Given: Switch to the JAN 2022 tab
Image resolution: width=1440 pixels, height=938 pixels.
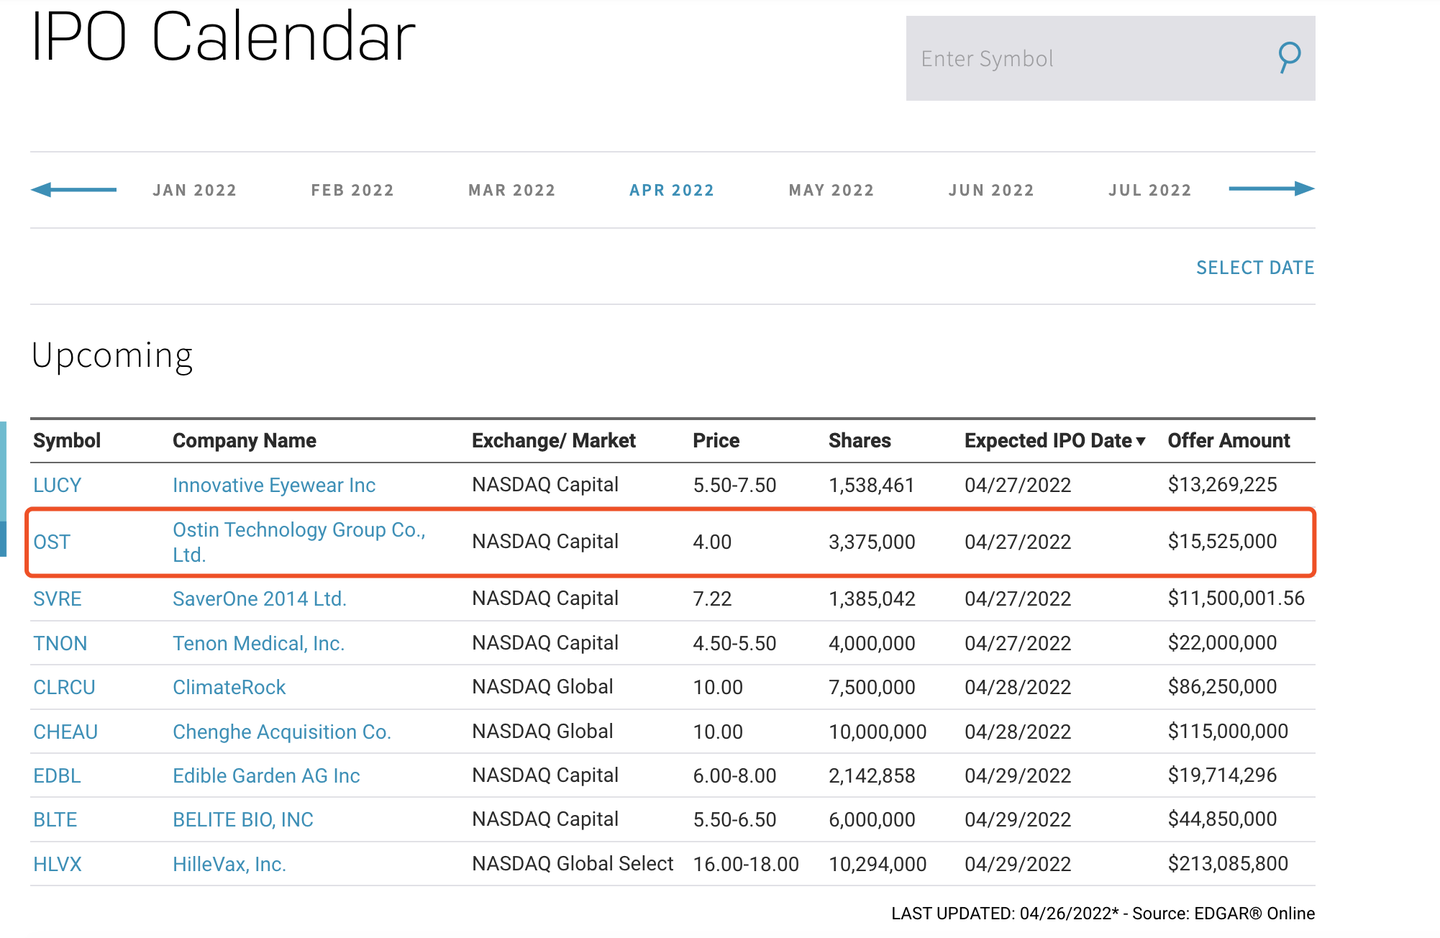Looking at the screenshot, I should pyautogui.click(x=195, y=190).
